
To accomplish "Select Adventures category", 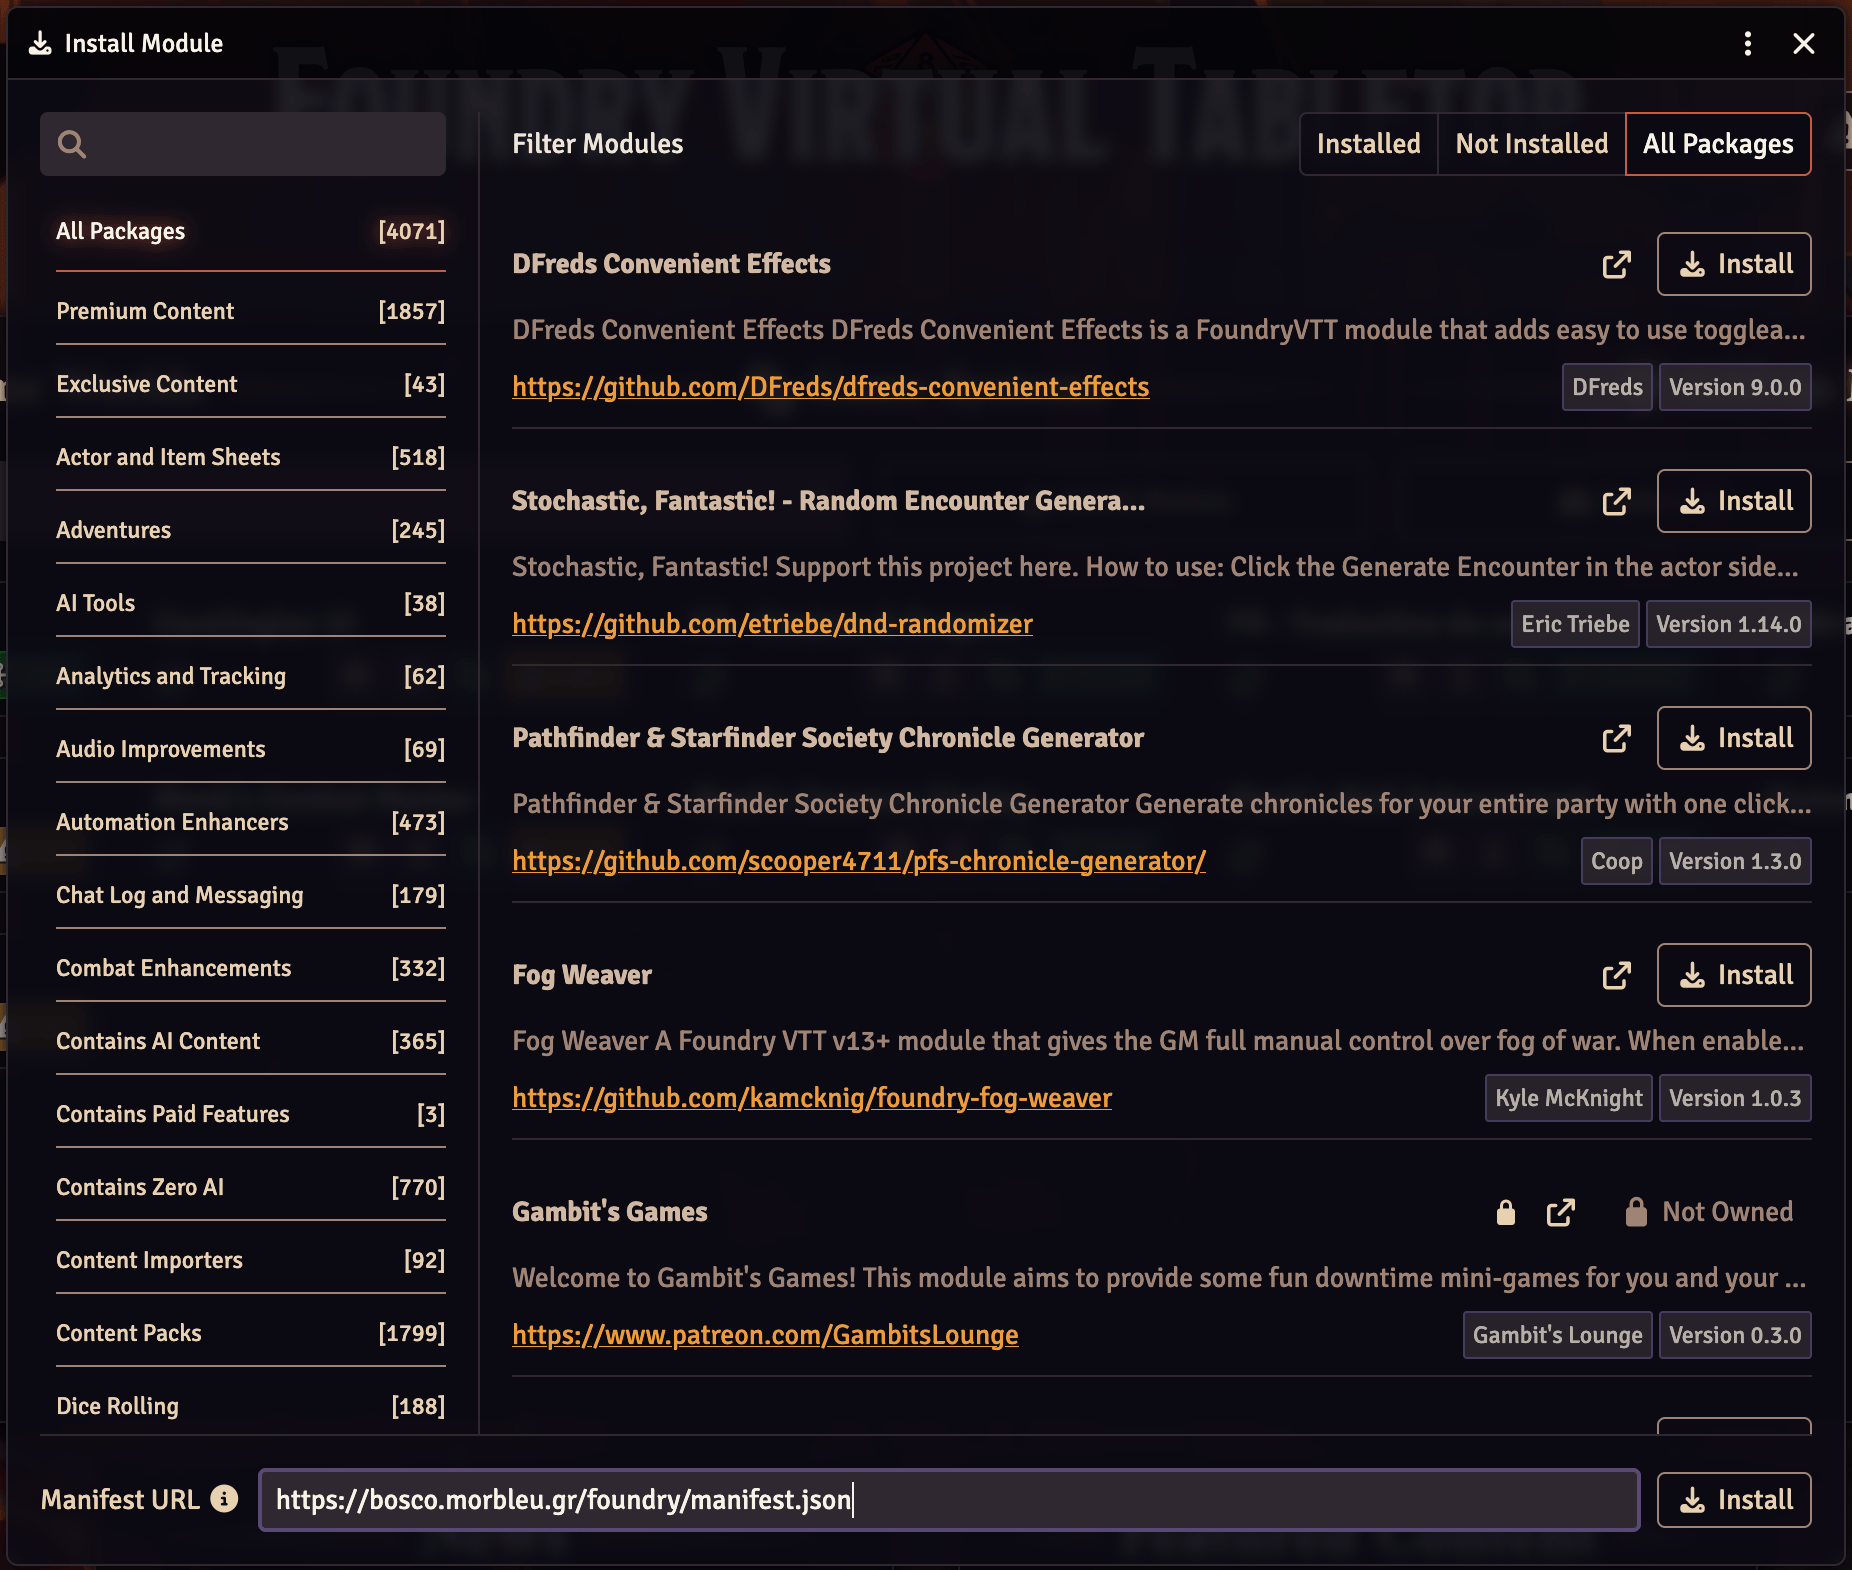I will pyautogui.click(x=250, y=530).
